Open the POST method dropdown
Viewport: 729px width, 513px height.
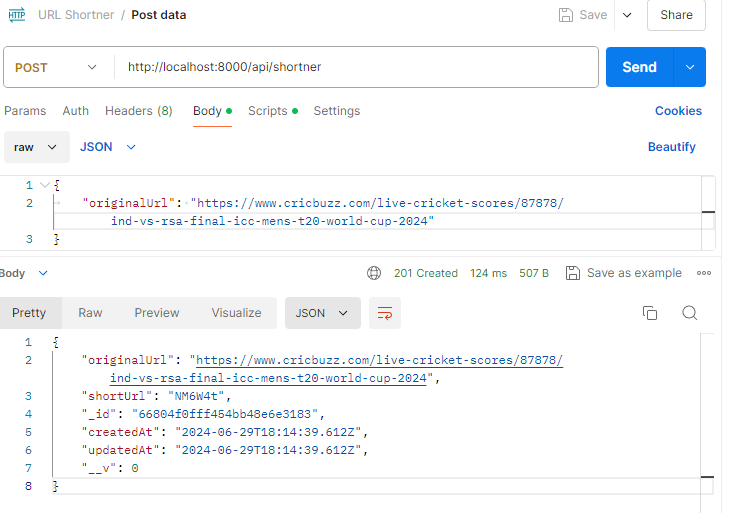click(56, 67)
